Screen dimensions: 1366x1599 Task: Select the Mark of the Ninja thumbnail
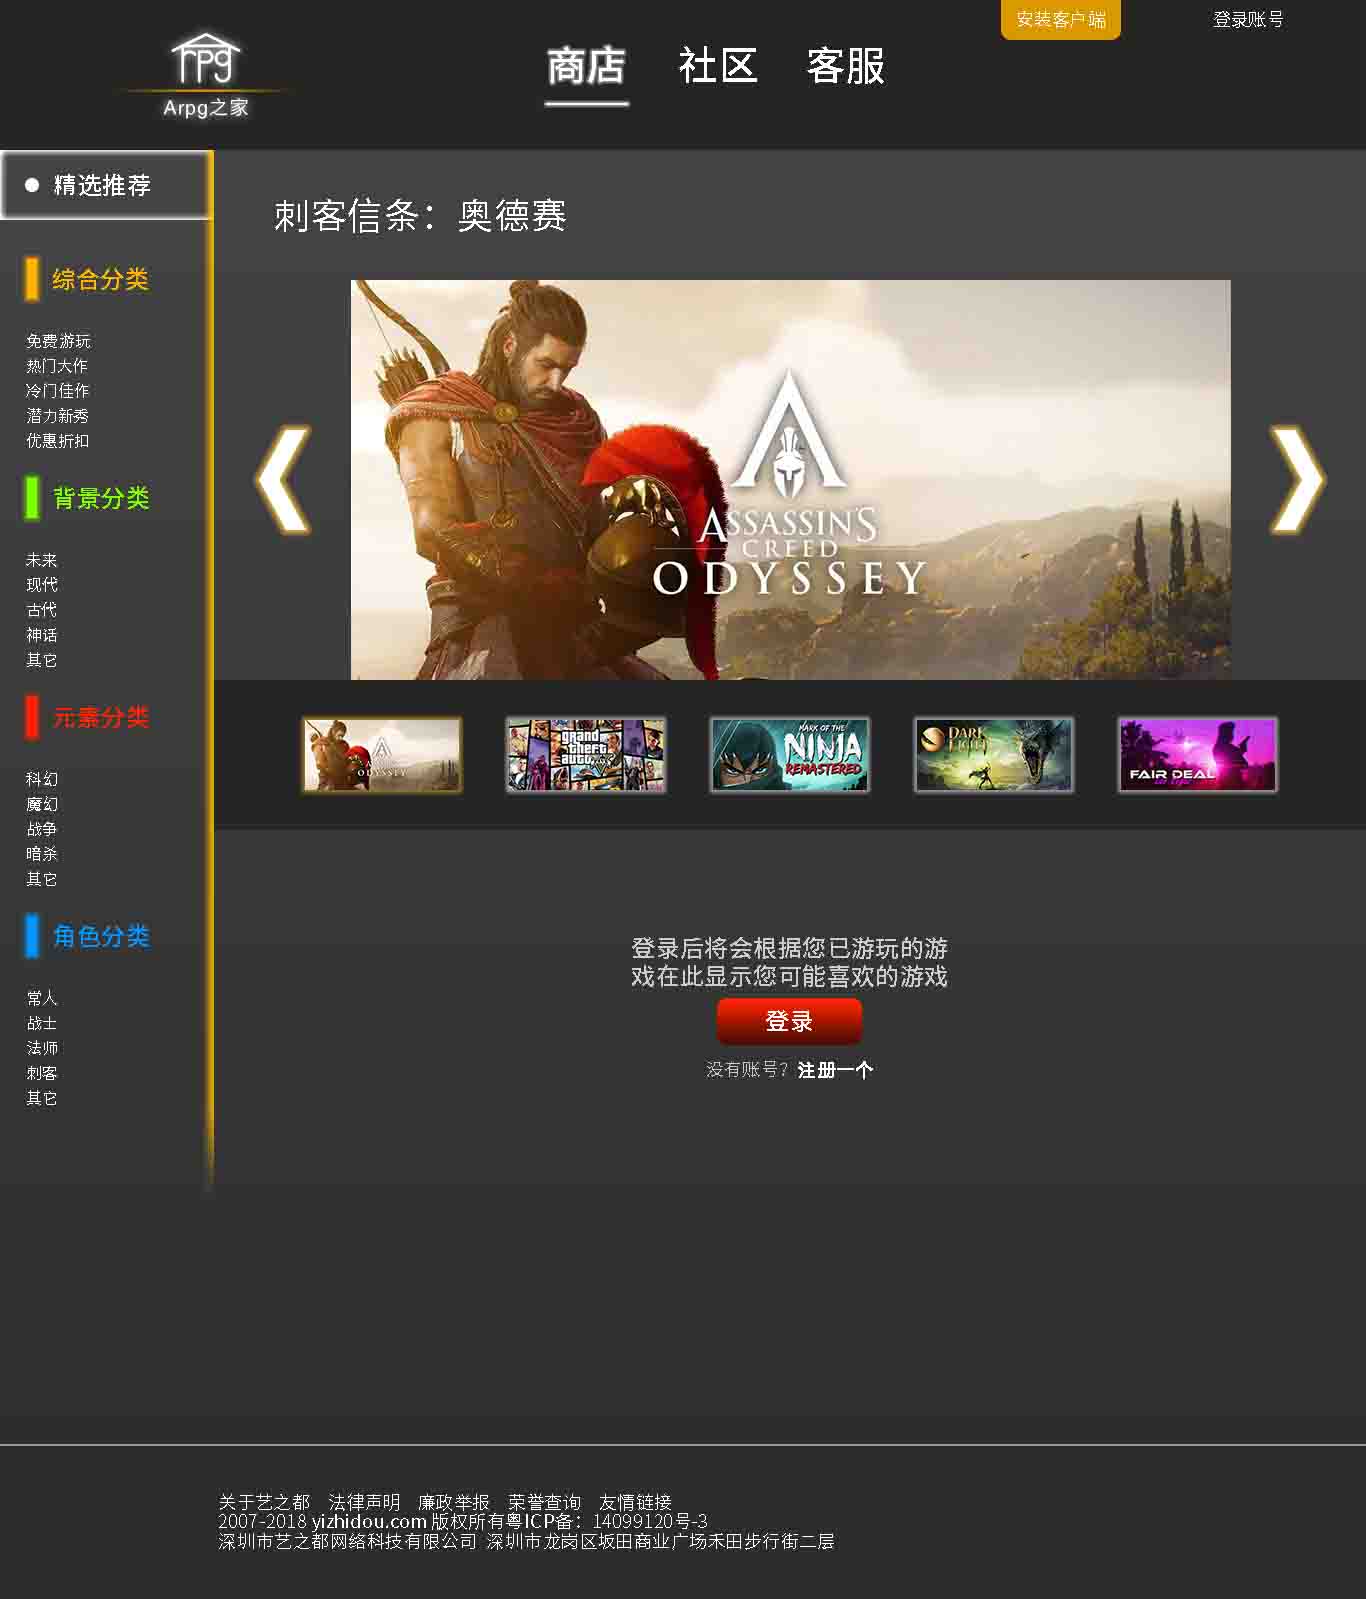point(790,755)
